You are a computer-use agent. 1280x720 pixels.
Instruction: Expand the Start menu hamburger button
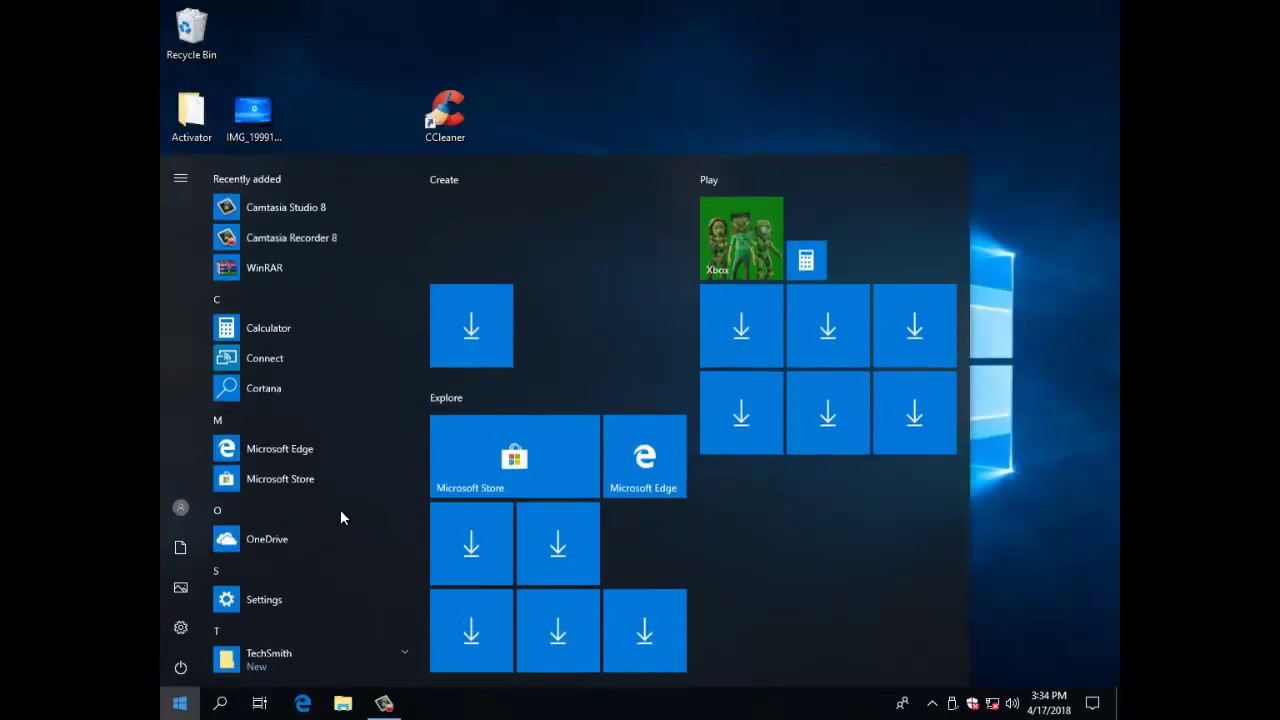[180, 179]
